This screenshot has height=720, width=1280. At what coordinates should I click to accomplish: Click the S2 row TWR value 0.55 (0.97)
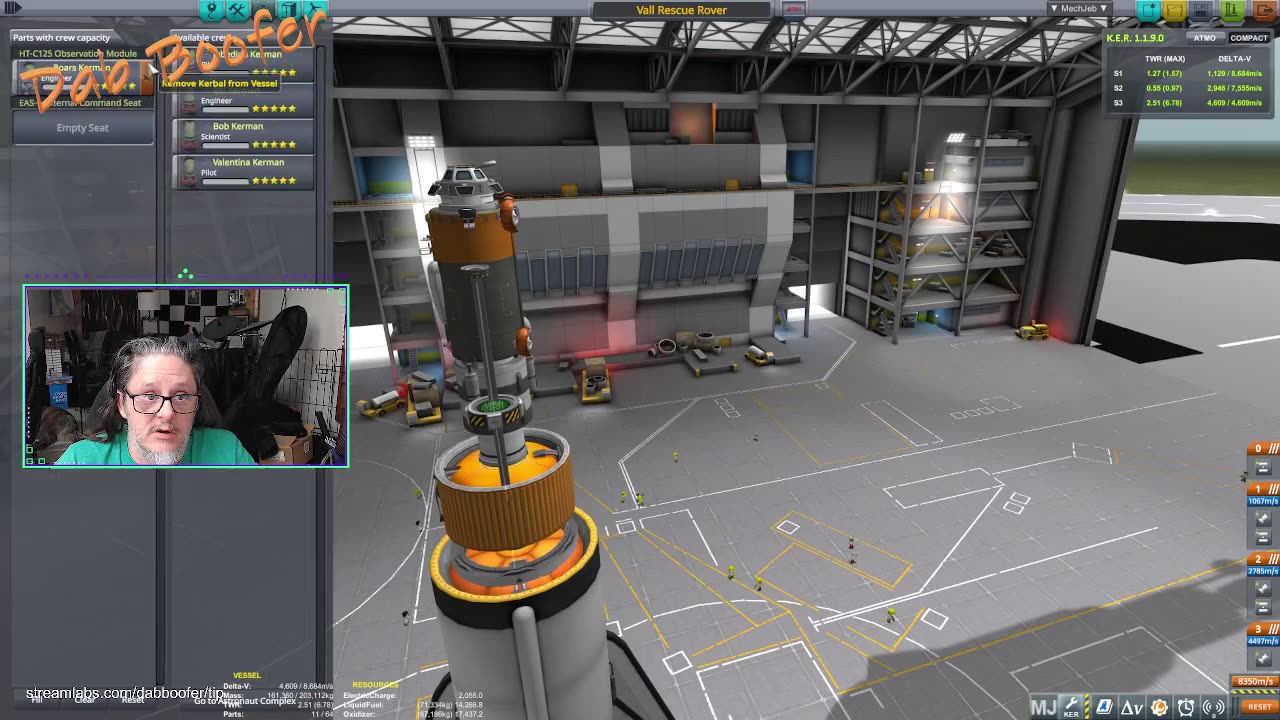1164,88
